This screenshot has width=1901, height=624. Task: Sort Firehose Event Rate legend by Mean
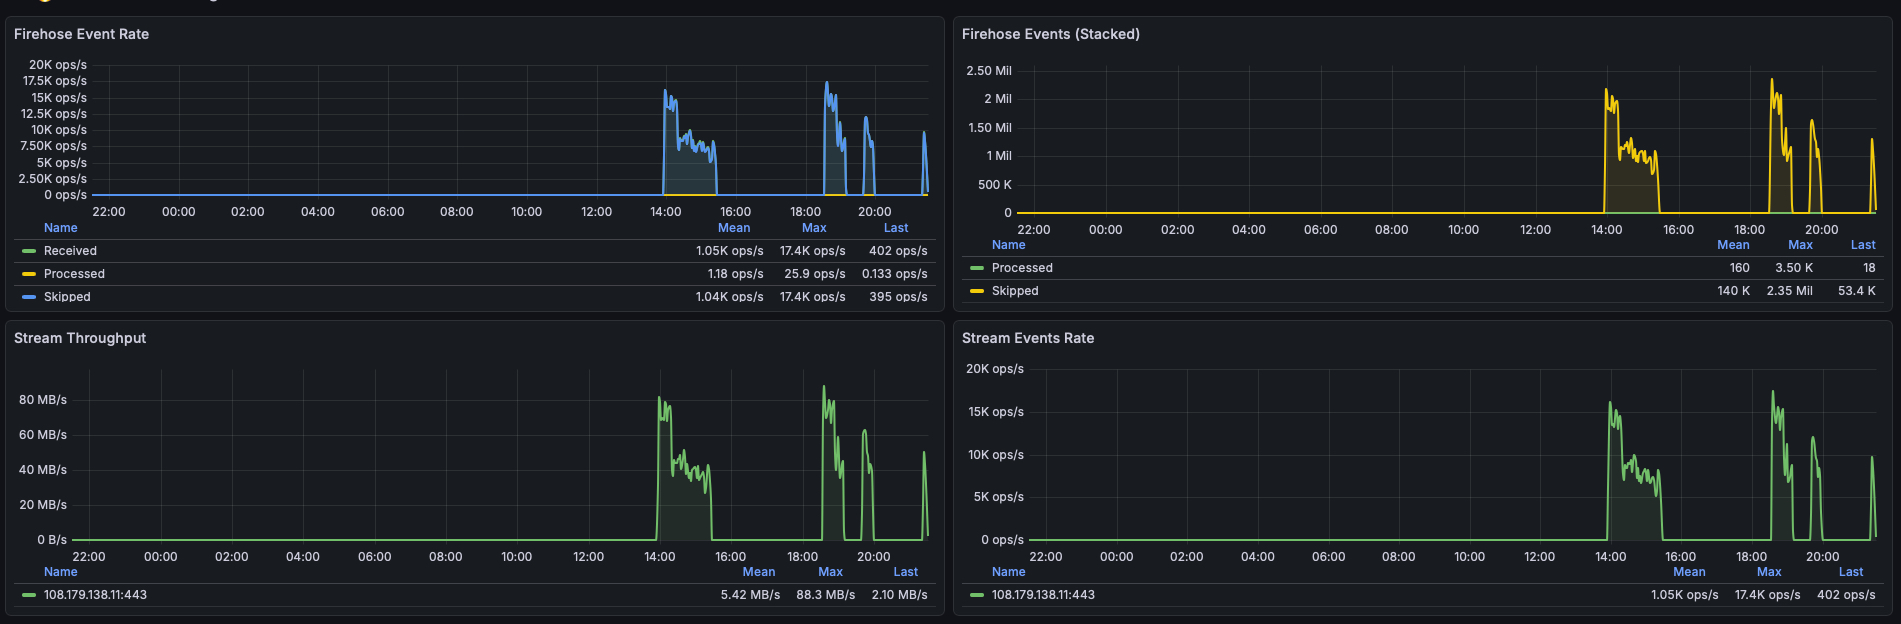point(733,228)
